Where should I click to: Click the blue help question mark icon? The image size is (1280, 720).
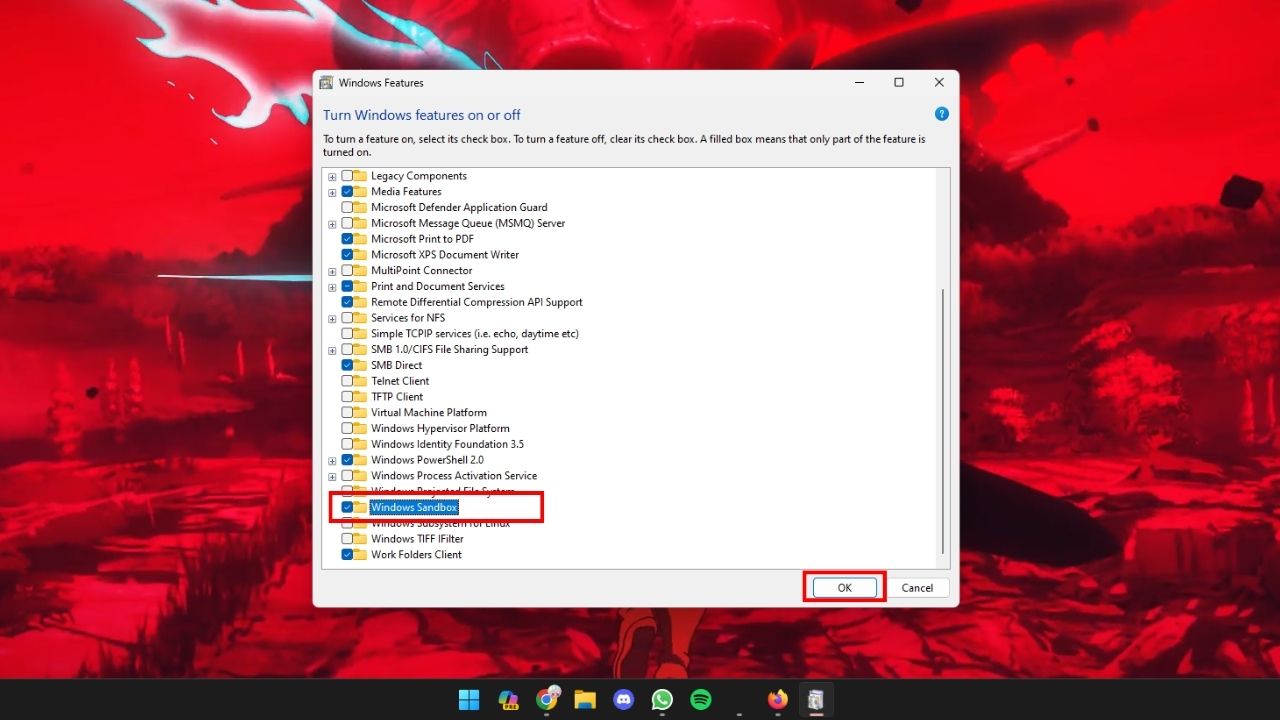pos(941,115)
